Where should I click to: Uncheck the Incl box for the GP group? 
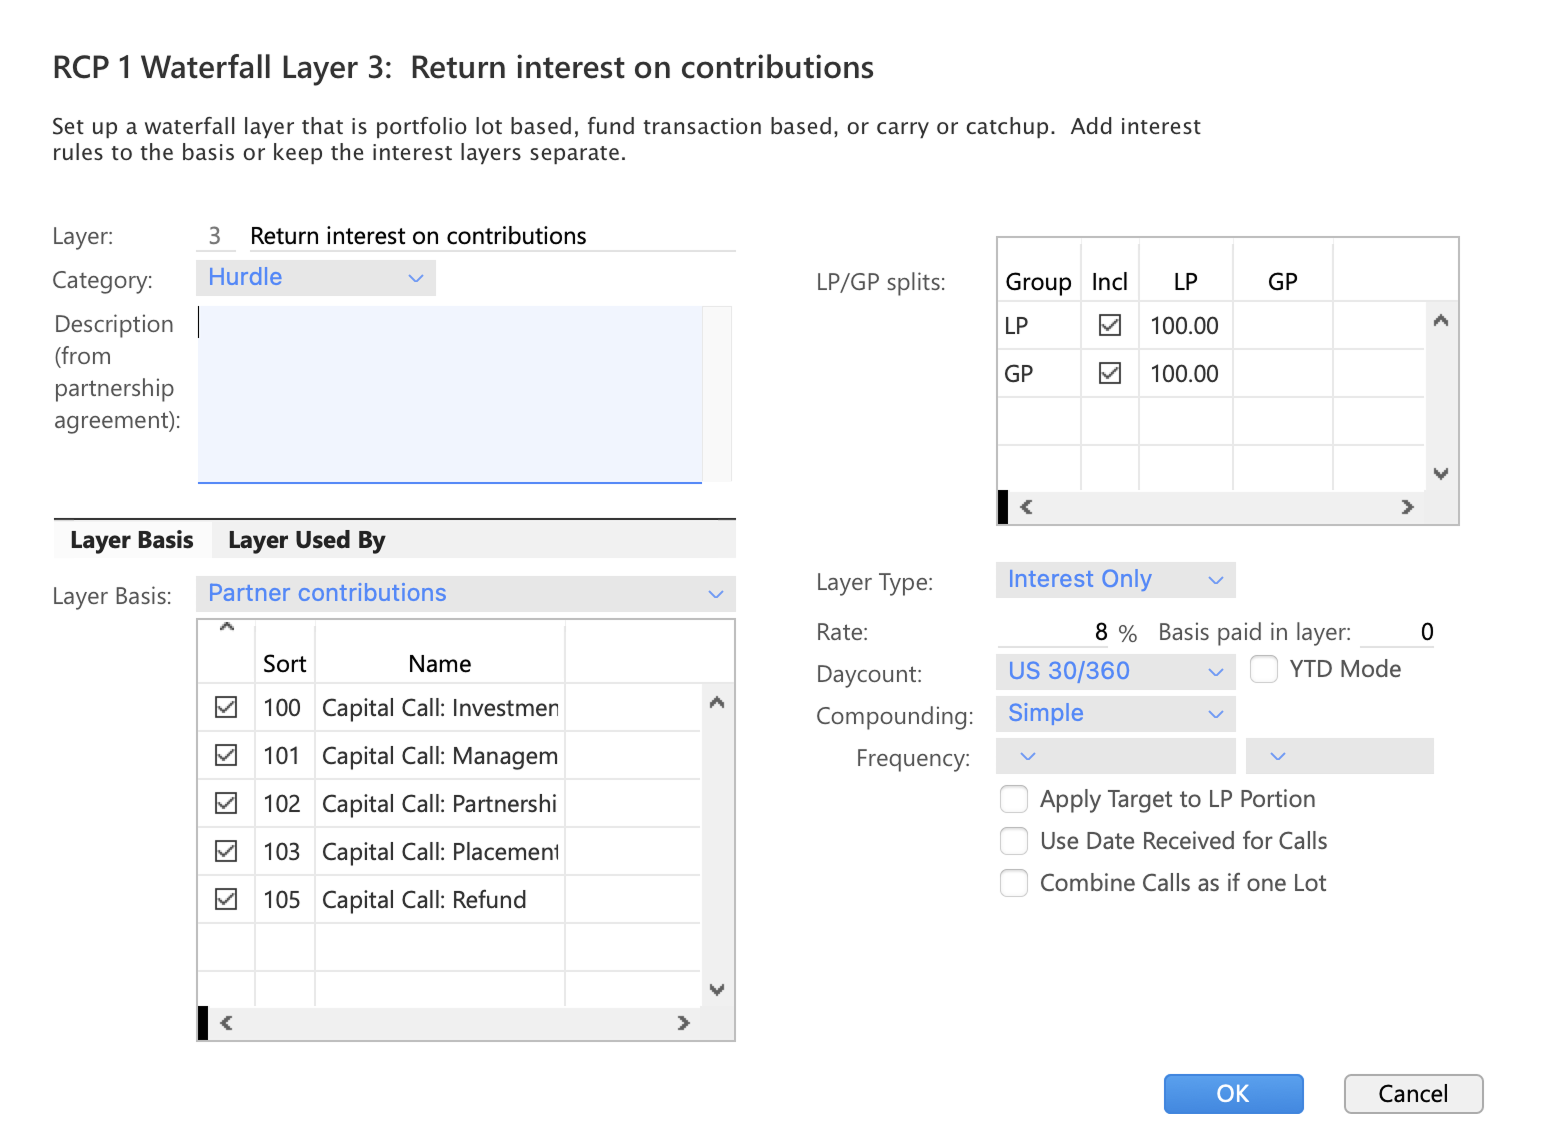click(x=1110, y=373)
